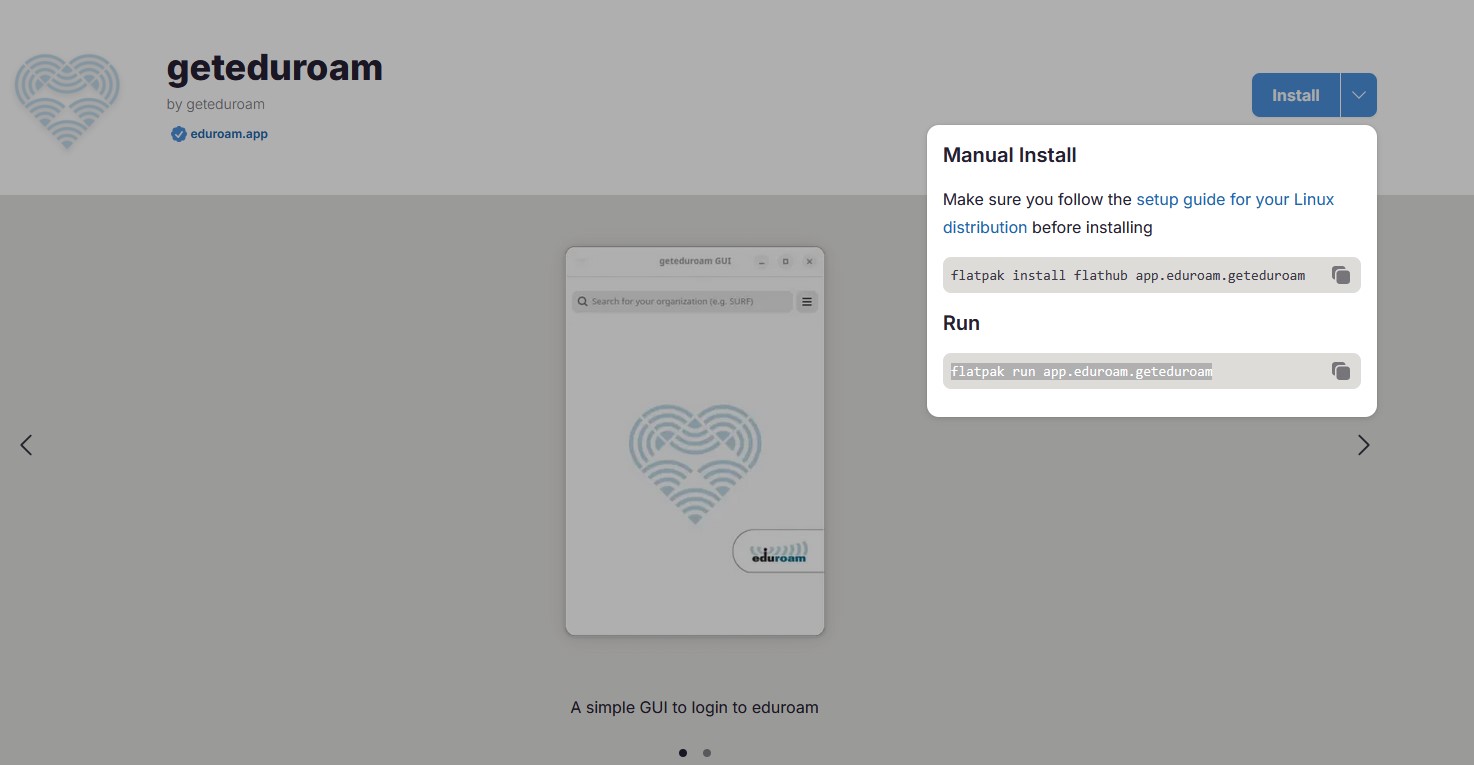1474x765 pixels.
Task: Select the first carousel dot indicator
Action: click(683, 753)
